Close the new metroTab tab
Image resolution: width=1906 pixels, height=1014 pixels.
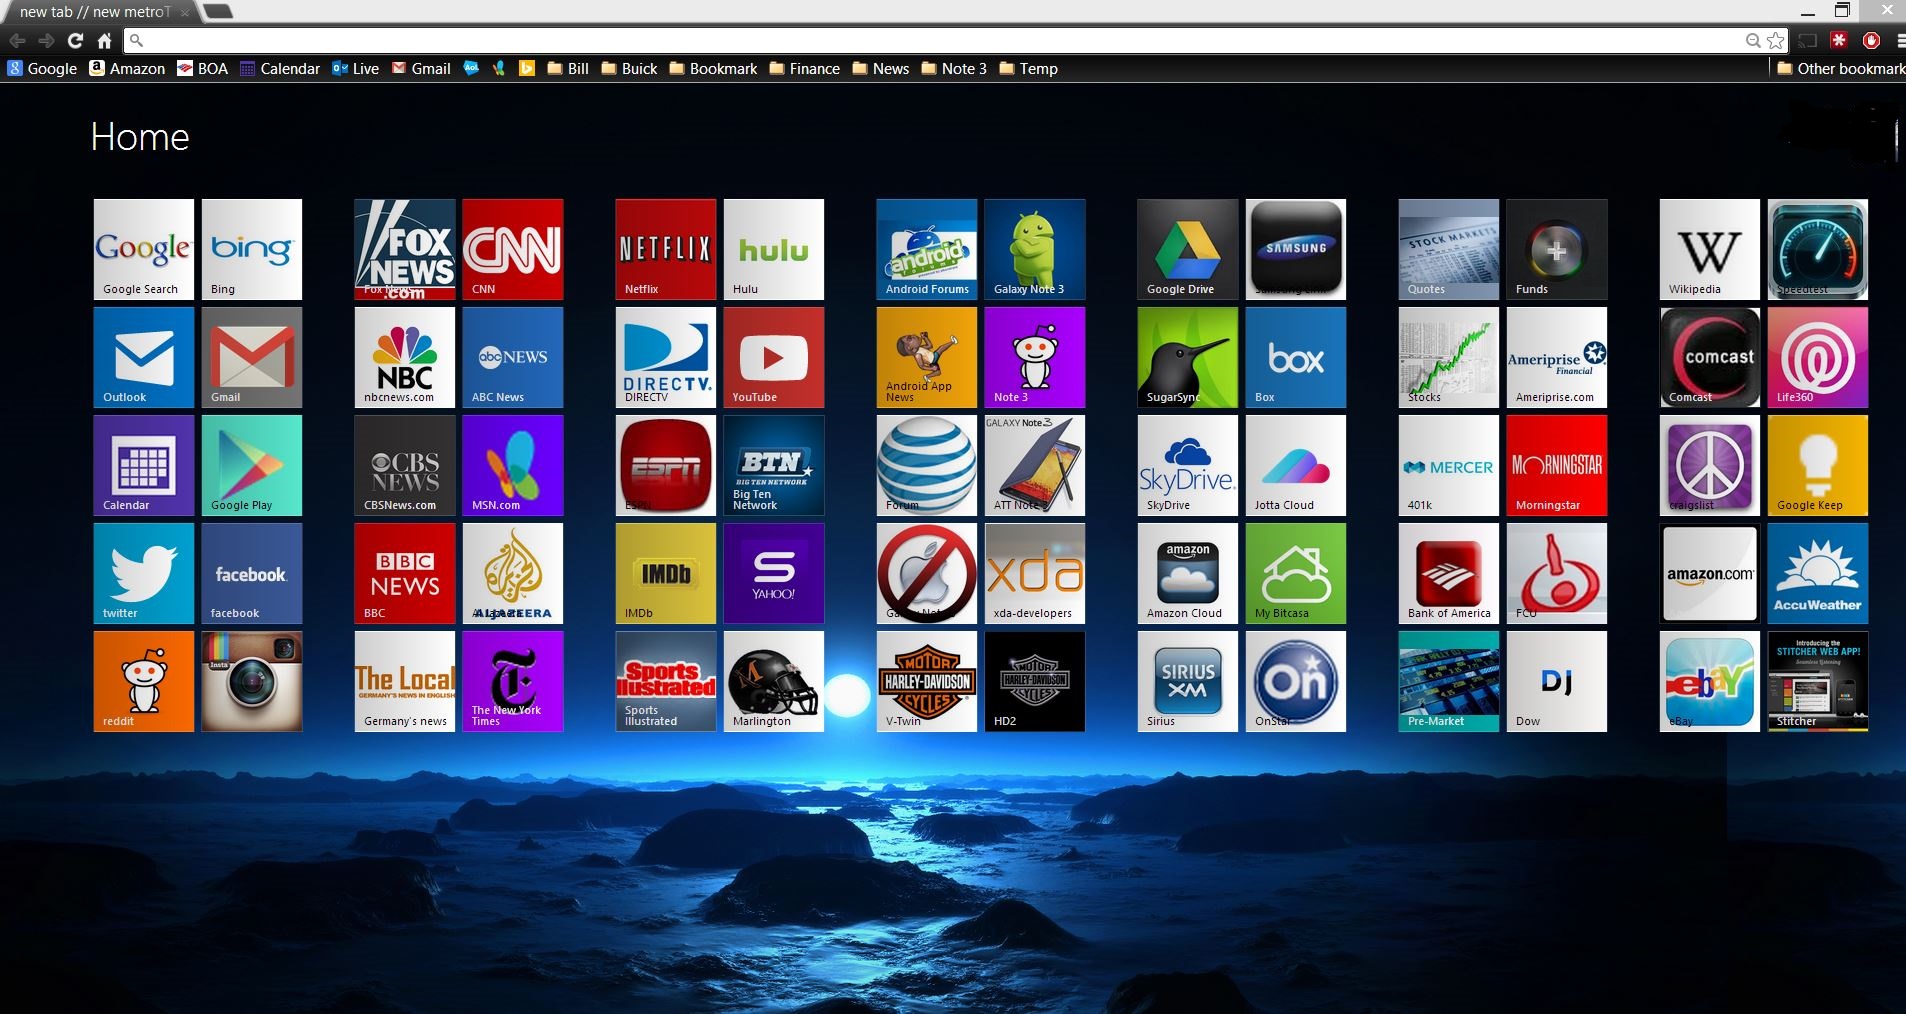tap(185, 13)
